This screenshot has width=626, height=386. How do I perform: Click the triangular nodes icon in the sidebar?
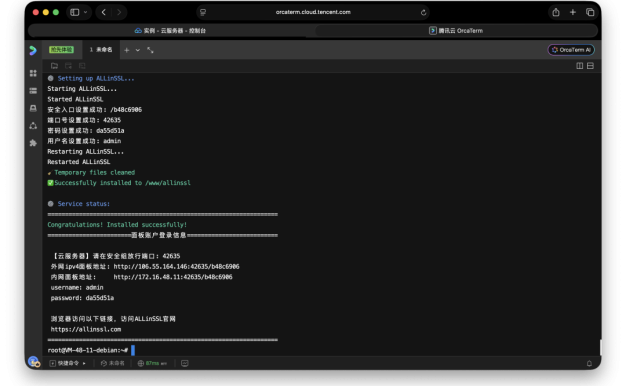pos(33,126)
